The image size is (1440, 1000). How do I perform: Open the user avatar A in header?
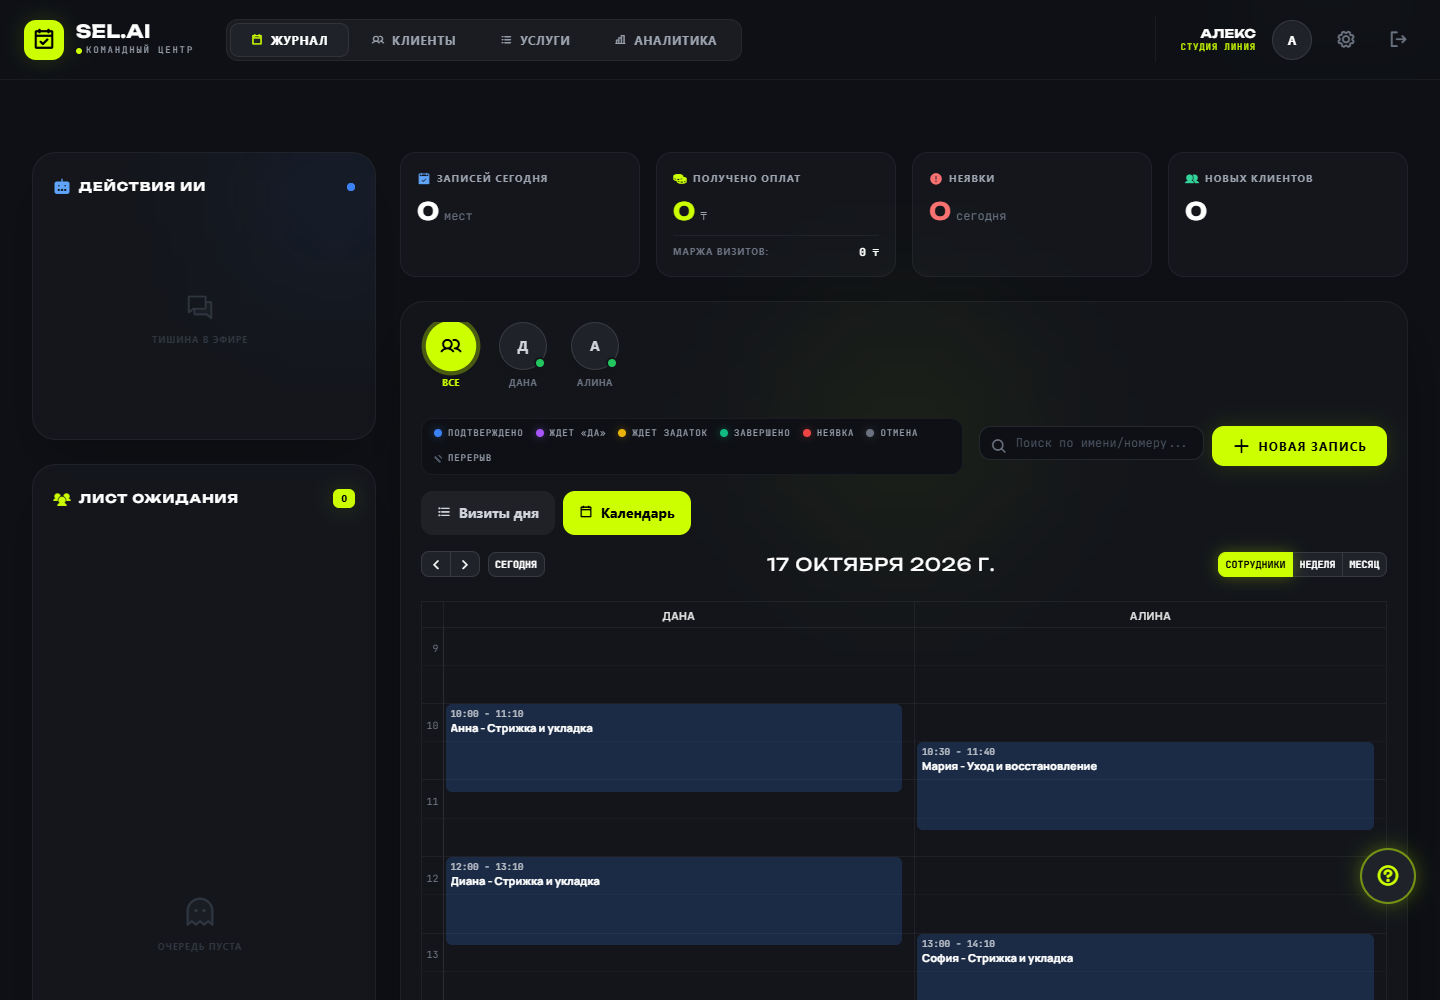1292,40
